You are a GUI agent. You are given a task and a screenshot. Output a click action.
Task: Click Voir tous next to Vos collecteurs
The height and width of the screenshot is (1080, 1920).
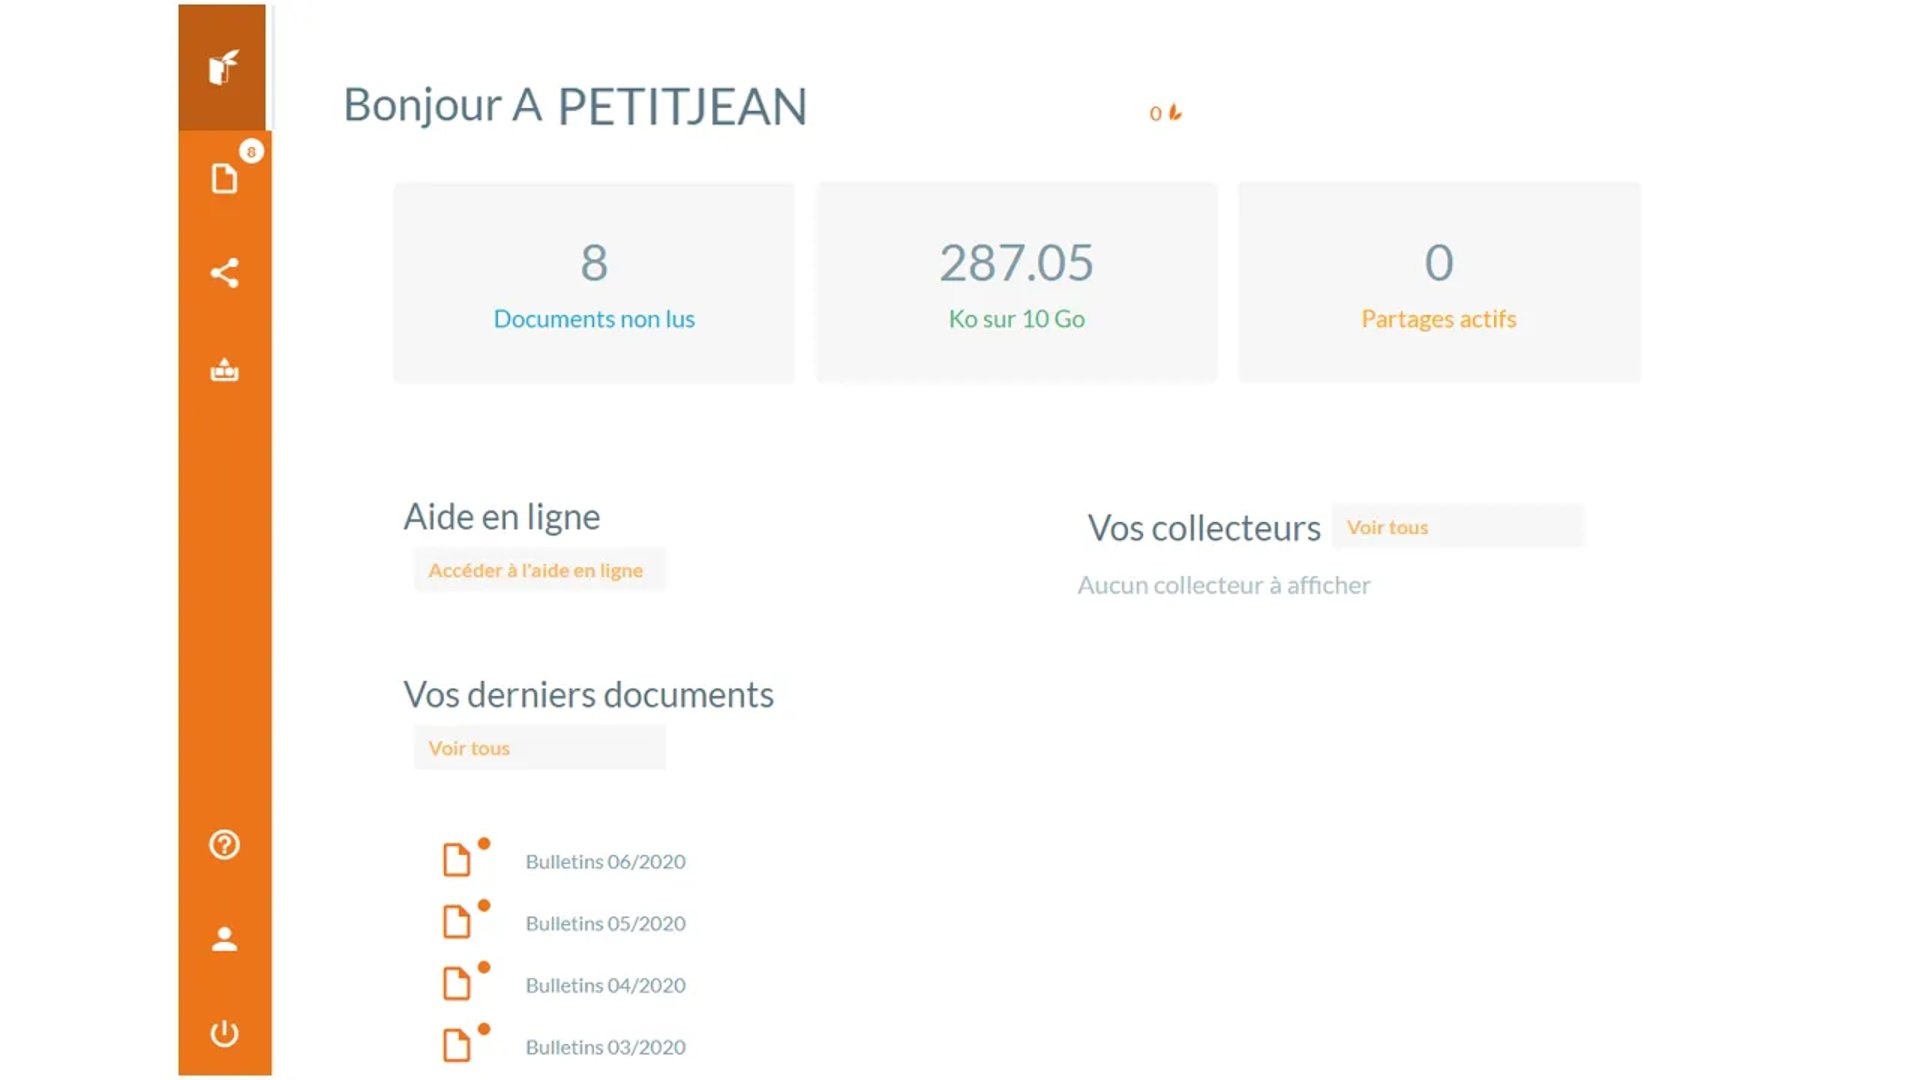[1387, 527]
